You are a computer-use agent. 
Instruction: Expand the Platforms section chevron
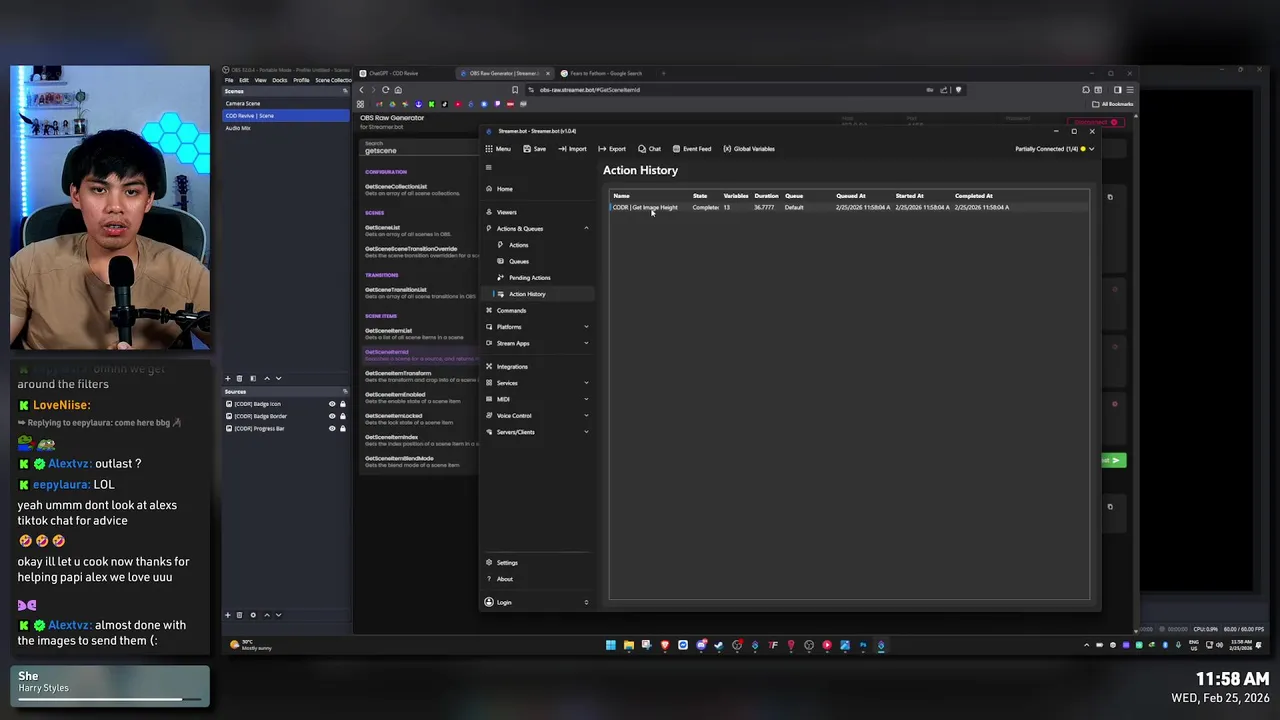point(586,327)
